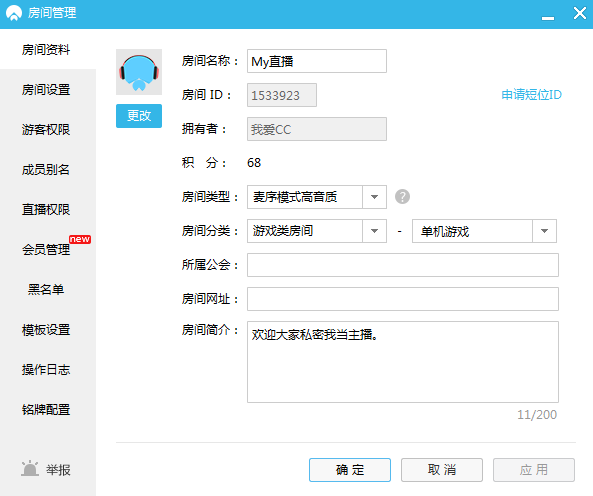This screenshot has height=496, width=593.
Task: Expand the 房间类型 dropdown arrow
Action: click(374, 197)
